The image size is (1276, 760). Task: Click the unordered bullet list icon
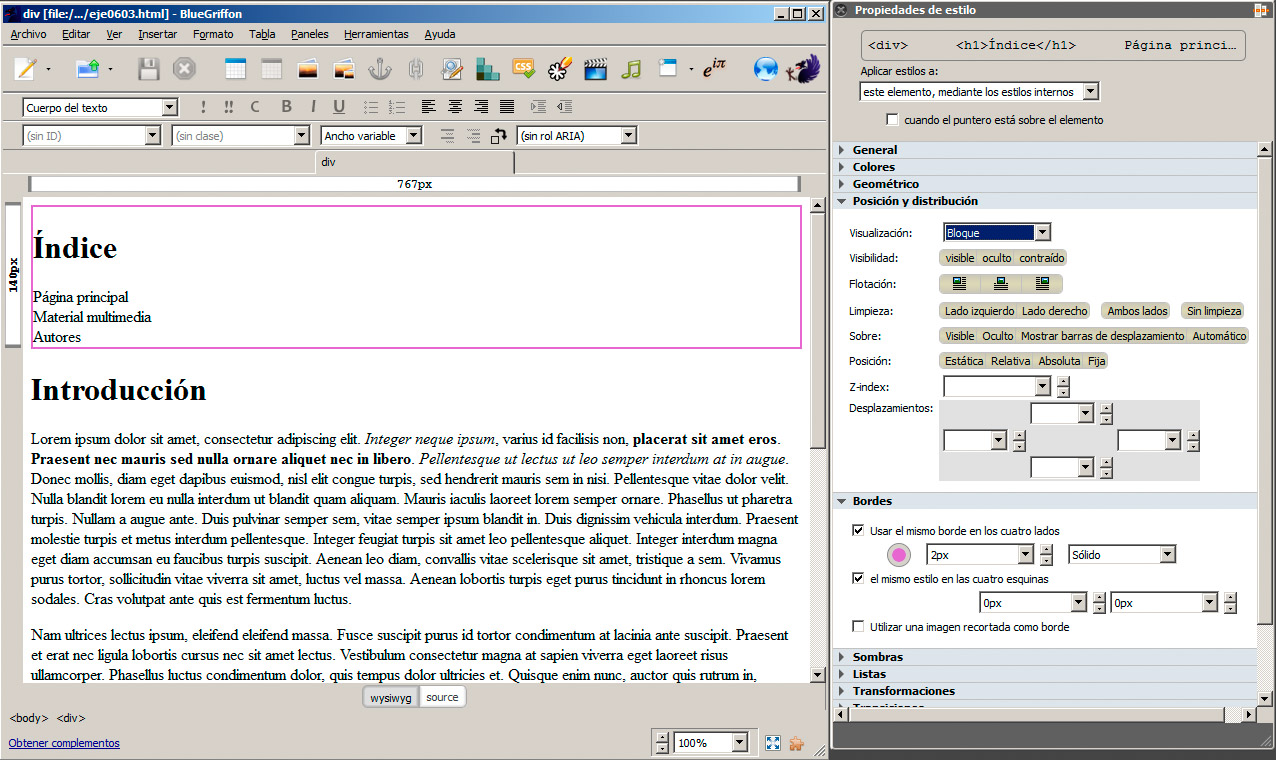point(371,107)
